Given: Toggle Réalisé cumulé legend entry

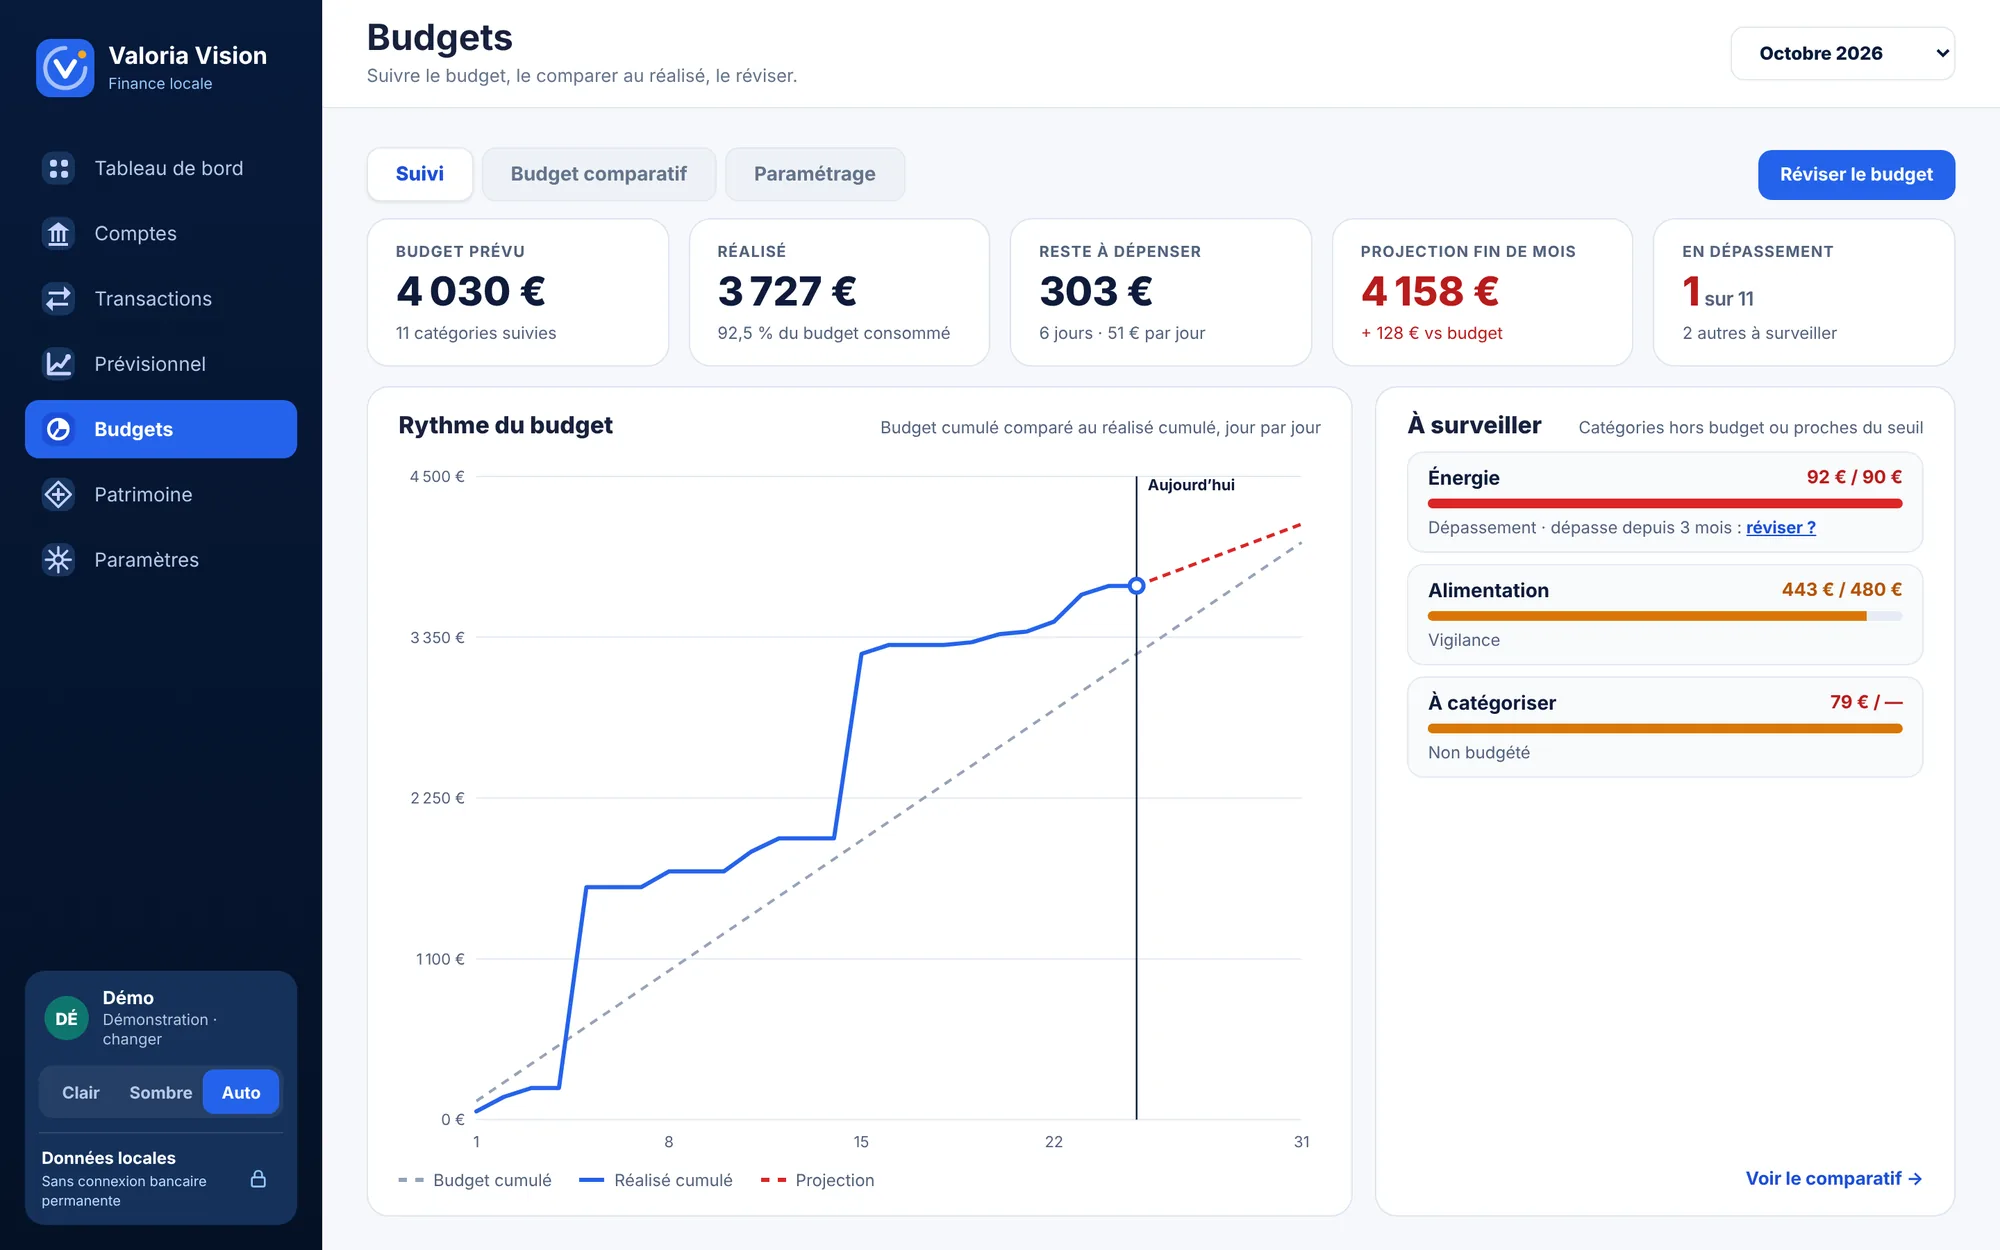Looking at the screenshot, I should (656, 1181).
